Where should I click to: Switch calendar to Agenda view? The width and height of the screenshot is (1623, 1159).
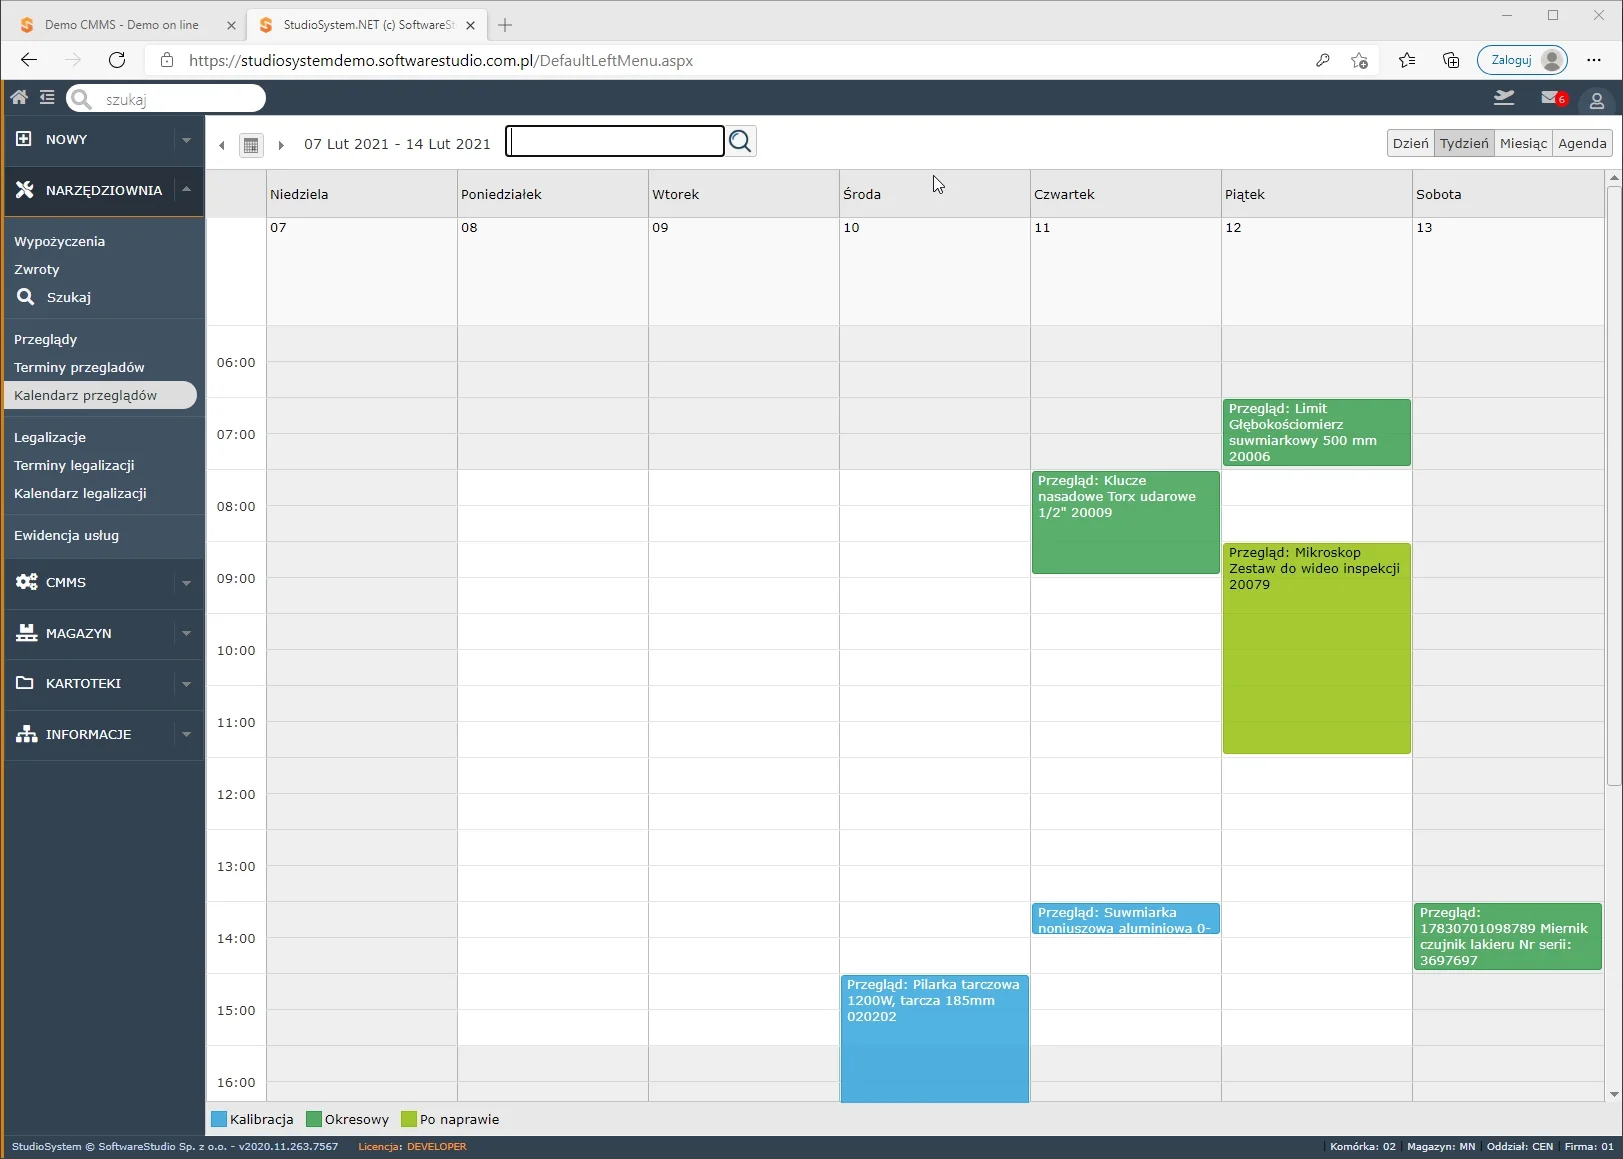[1581, 143]
